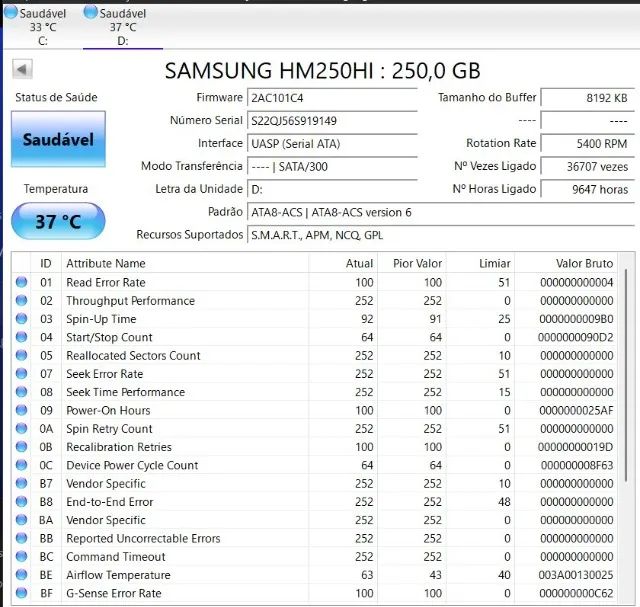Select the Reallocated Sectors Count attribute name
The image size is (640, 607).
click(x=133, y=356)
